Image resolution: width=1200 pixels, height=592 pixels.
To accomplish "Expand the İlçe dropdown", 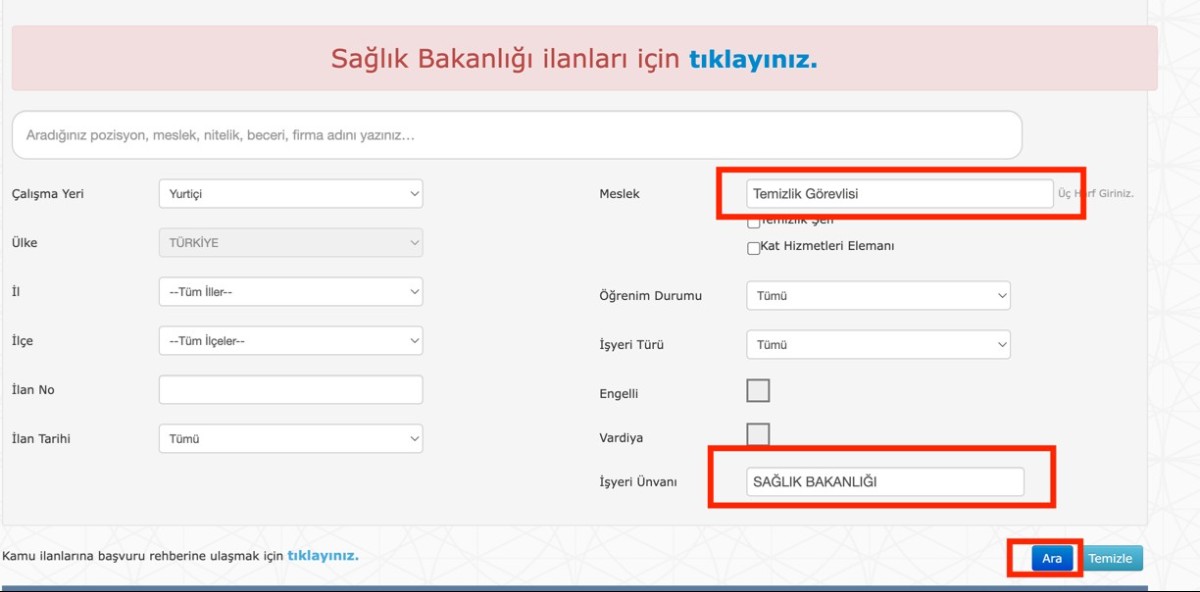I will click(290, 340).
